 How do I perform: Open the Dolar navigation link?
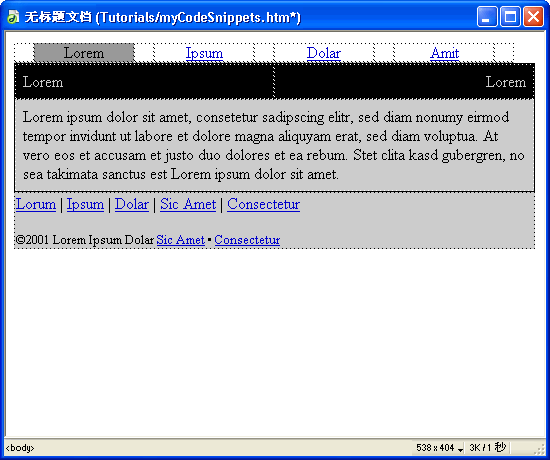(x=323, y=53)
